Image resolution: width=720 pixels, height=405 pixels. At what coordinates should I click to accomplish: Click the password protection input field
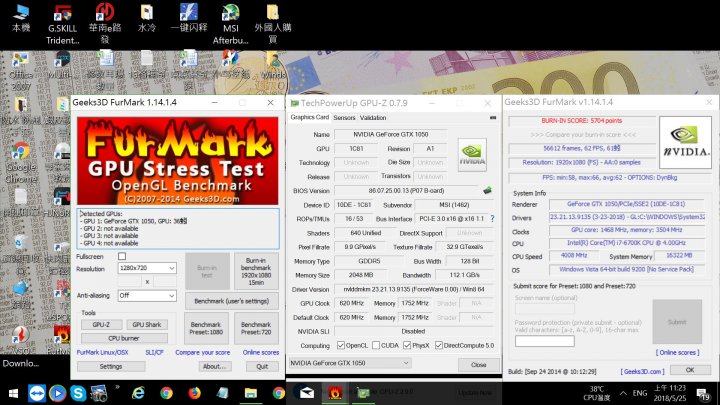tap(545, 341)
